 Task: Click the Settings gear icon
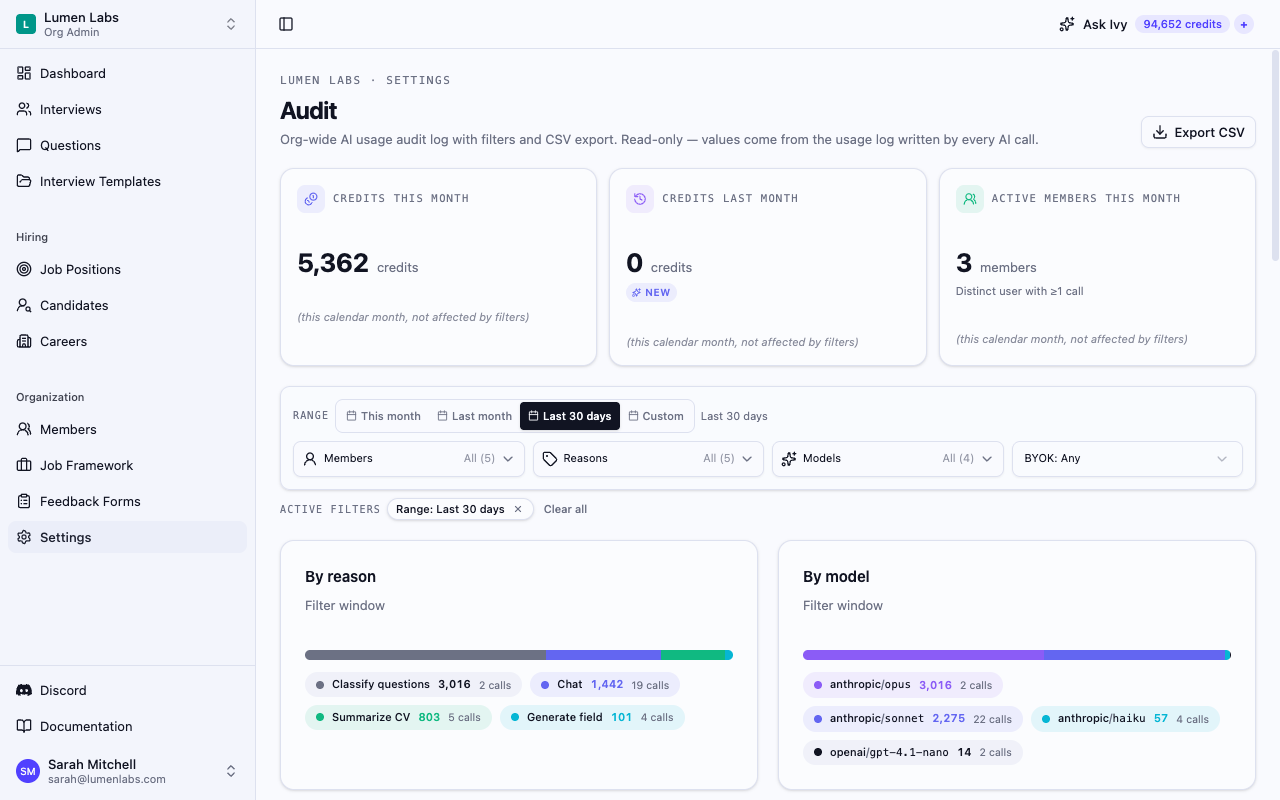pyautogui.click(x=24, y=537)
